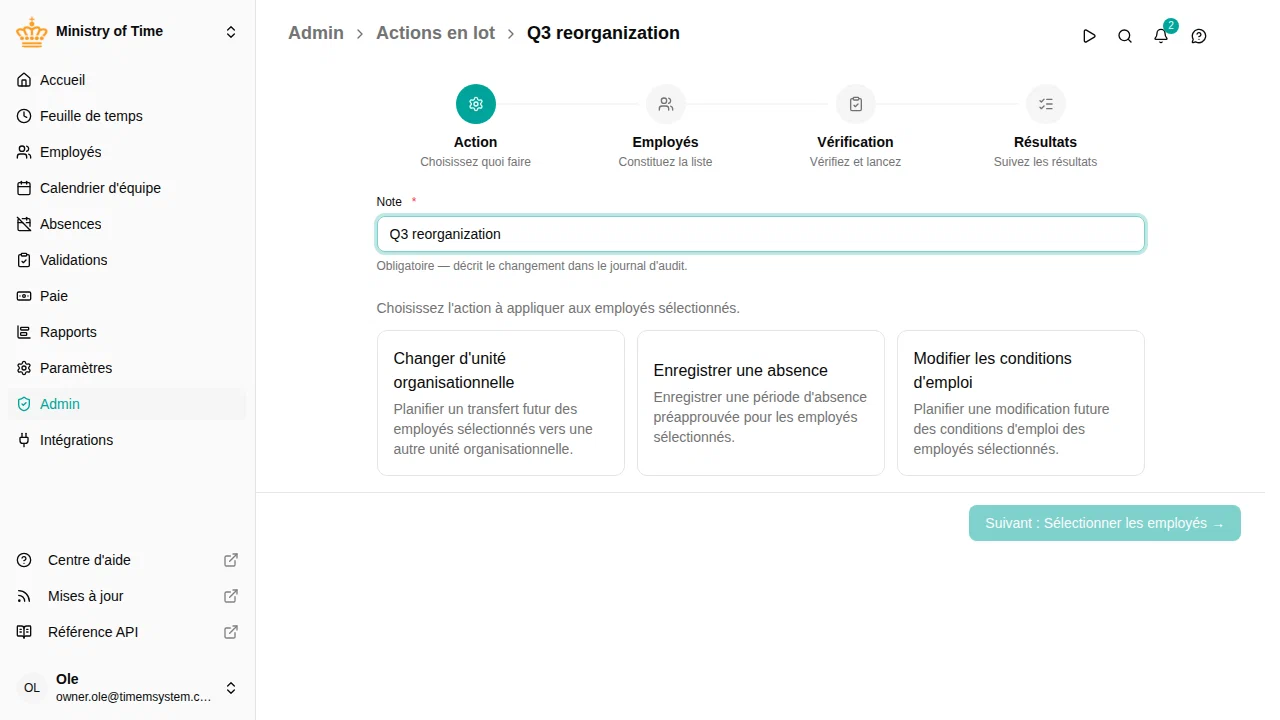
Task: Click the Rapports chart icon
Action: click(x=25, y=332)
